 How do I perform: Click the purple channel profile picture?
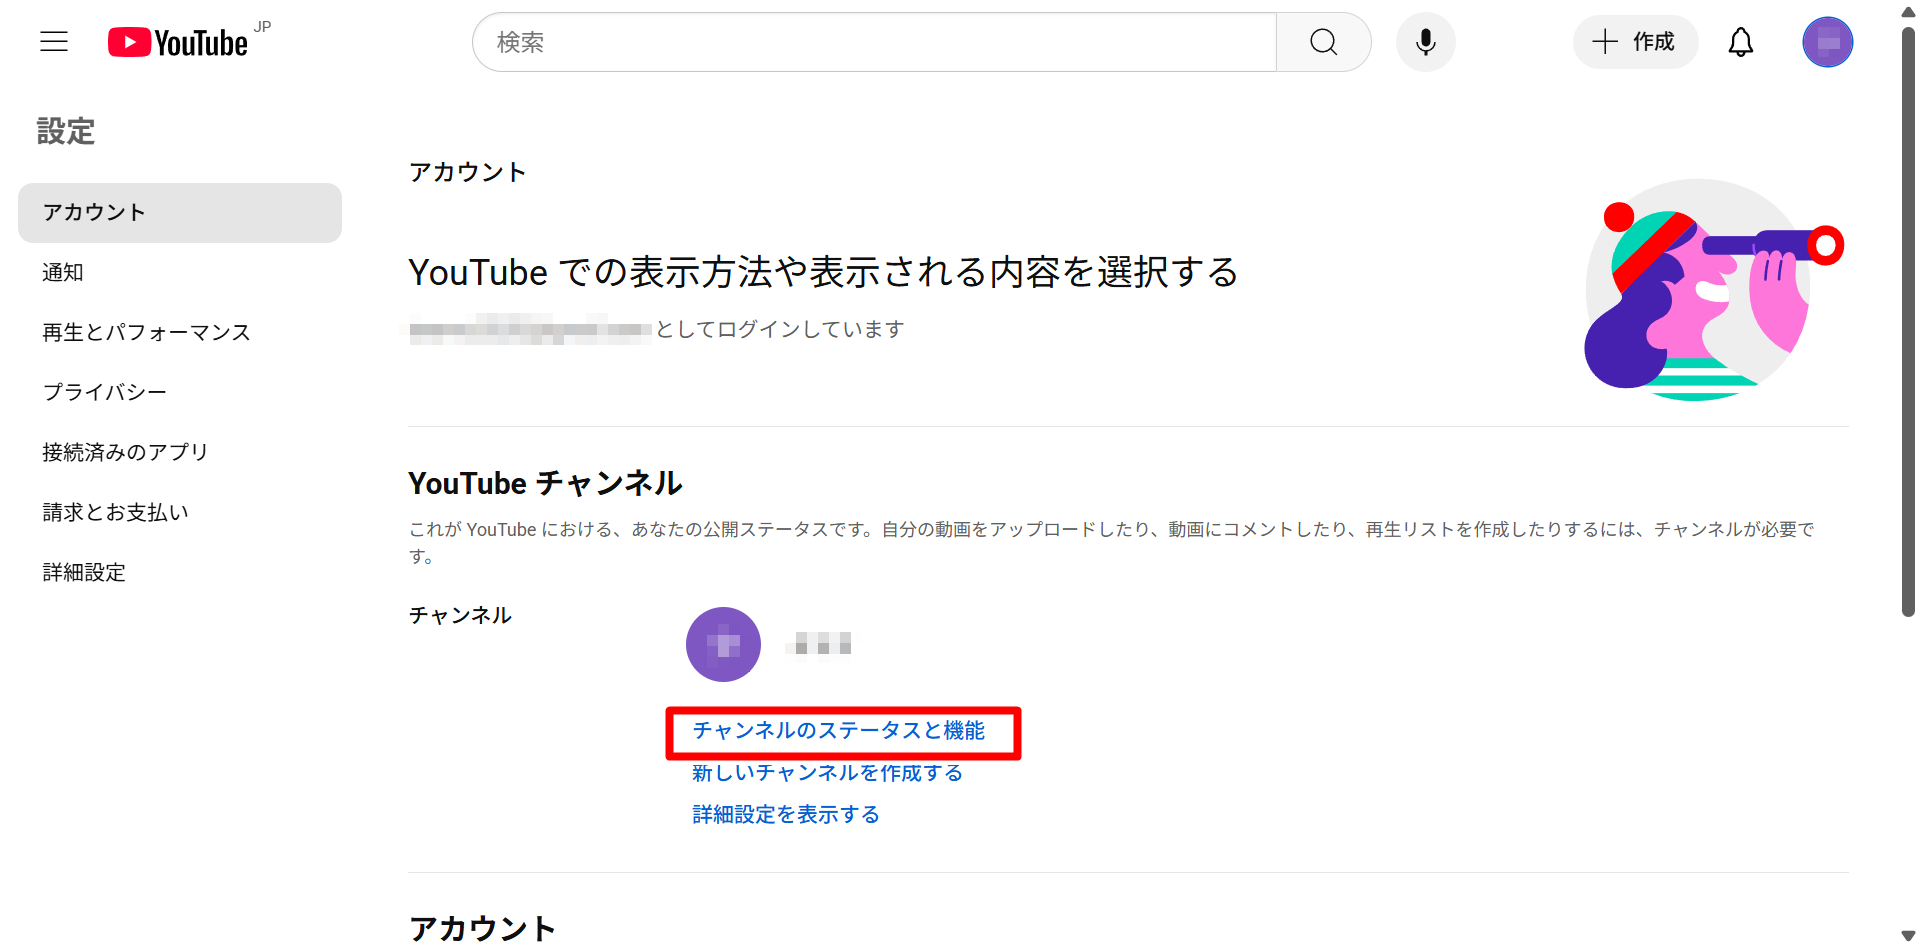(x=723, y=645)
